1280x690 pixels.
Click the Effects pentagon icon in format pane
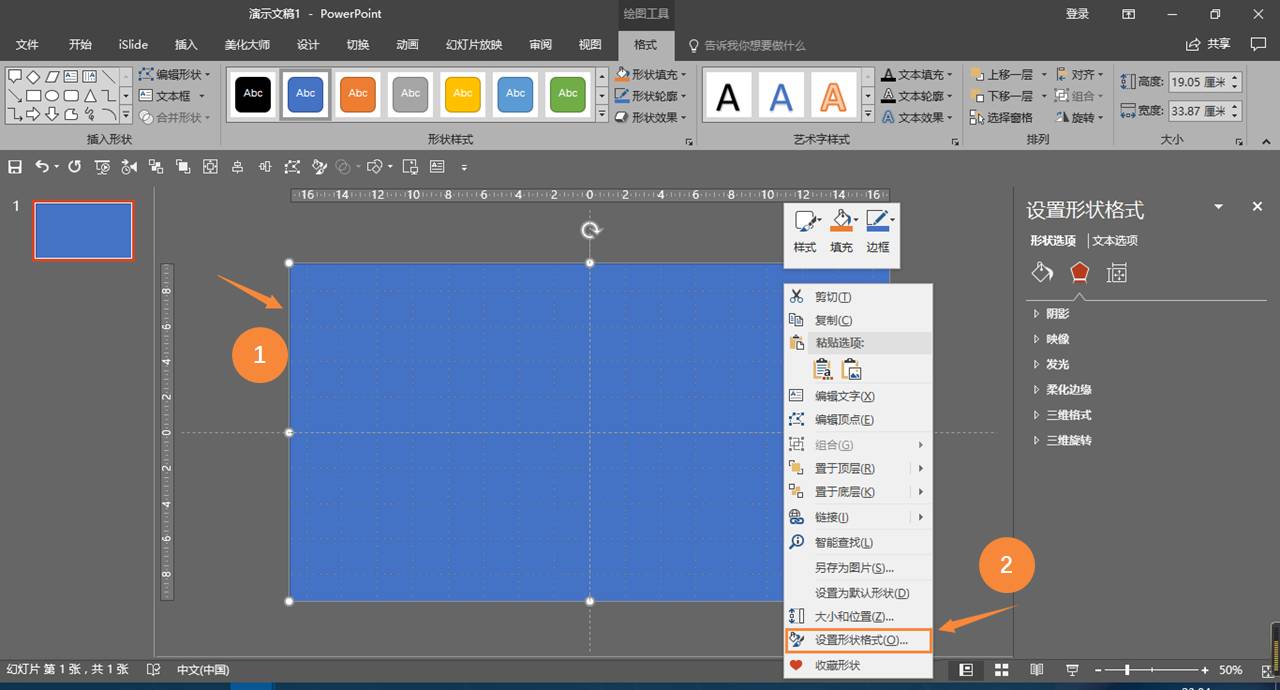tap(1079, 273)
